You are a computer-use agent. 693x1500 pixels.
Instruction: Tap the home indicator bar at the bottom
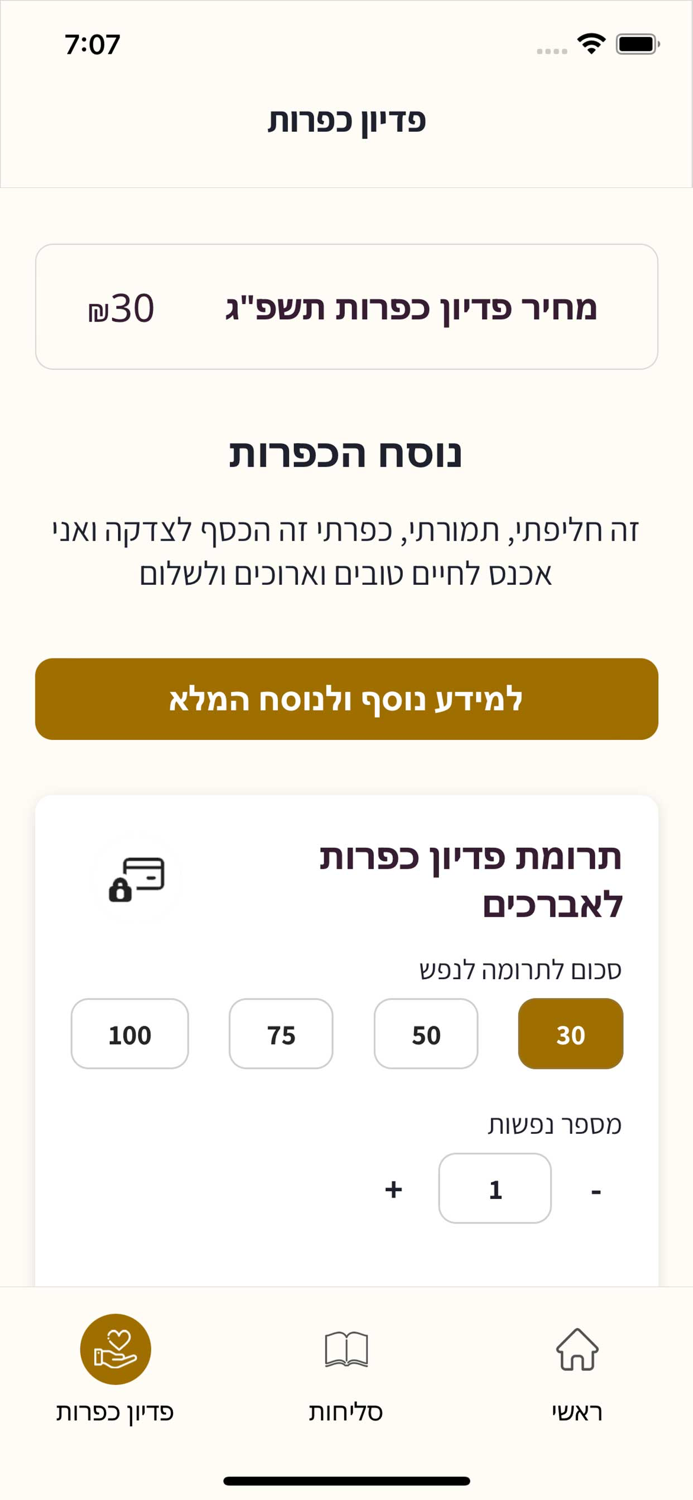coord(346,1480)
